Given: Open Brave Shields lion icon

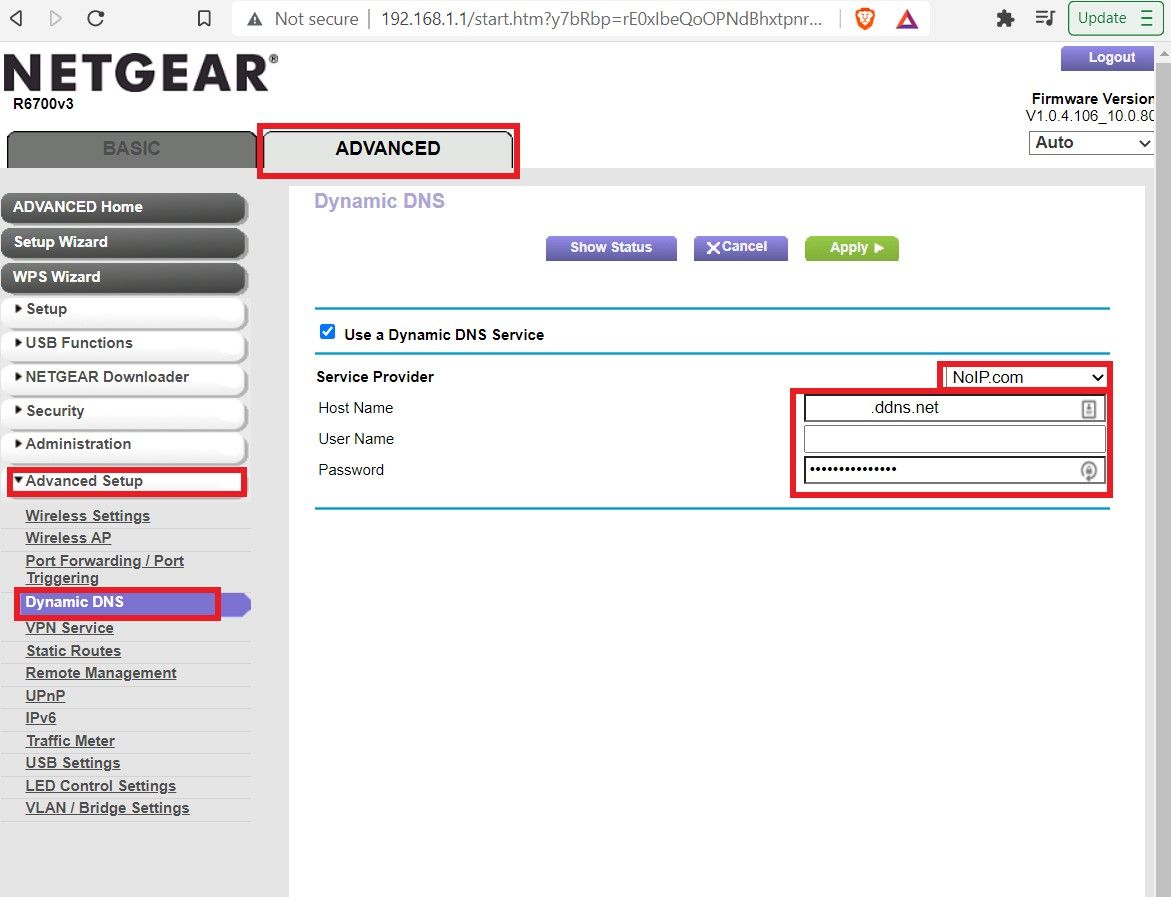Looking at the screenshot, I should click(x=865, y=19).
